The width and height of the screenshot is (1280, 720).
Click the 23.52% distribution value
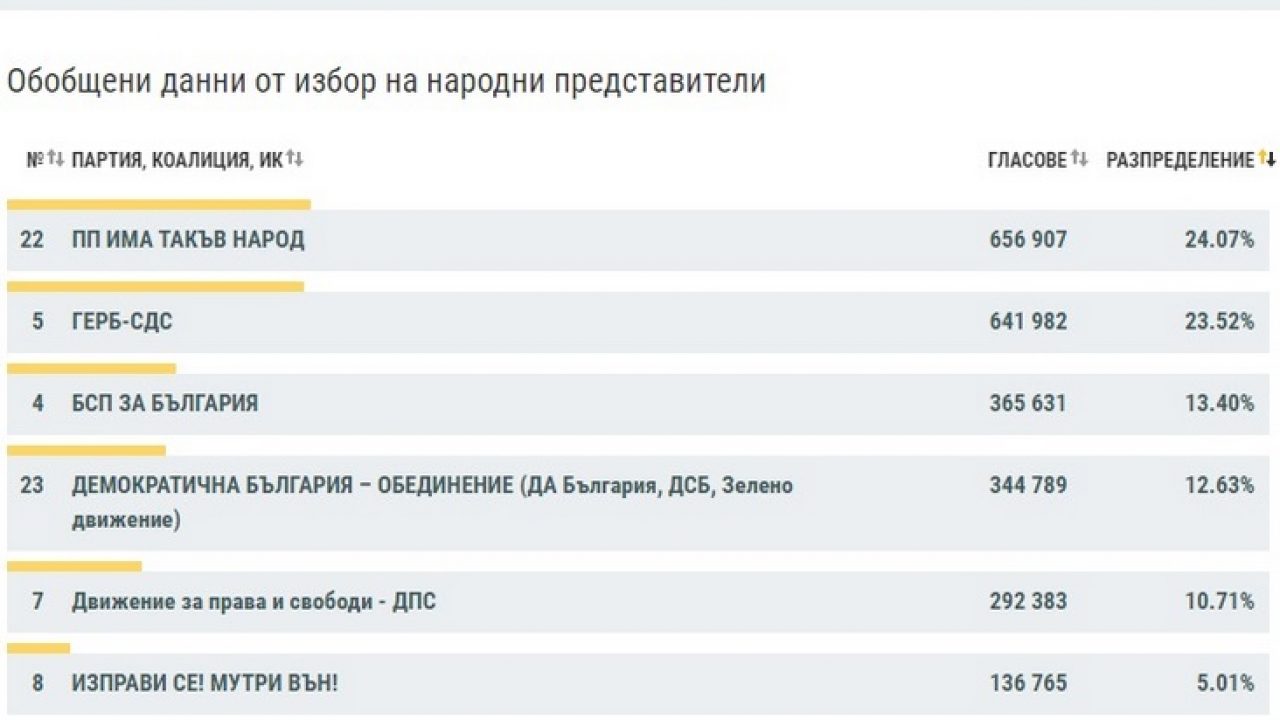click(x=1219, y=322)
